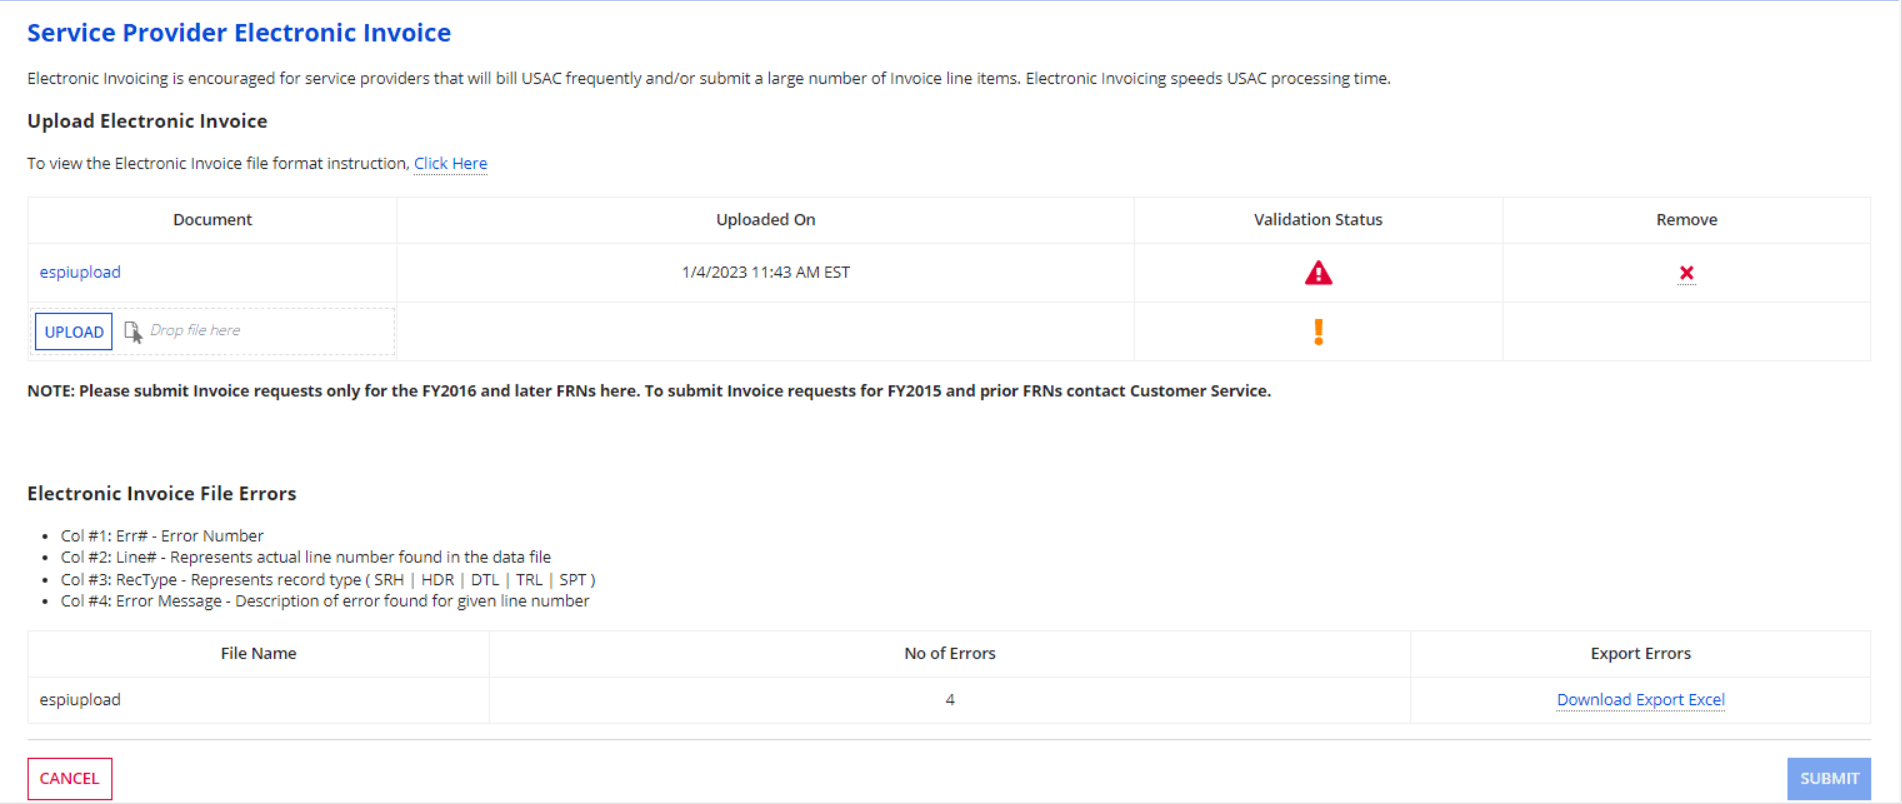Click Download Export Excel link
This screenshot has width=1902, height=804.
pos(1640,700)
